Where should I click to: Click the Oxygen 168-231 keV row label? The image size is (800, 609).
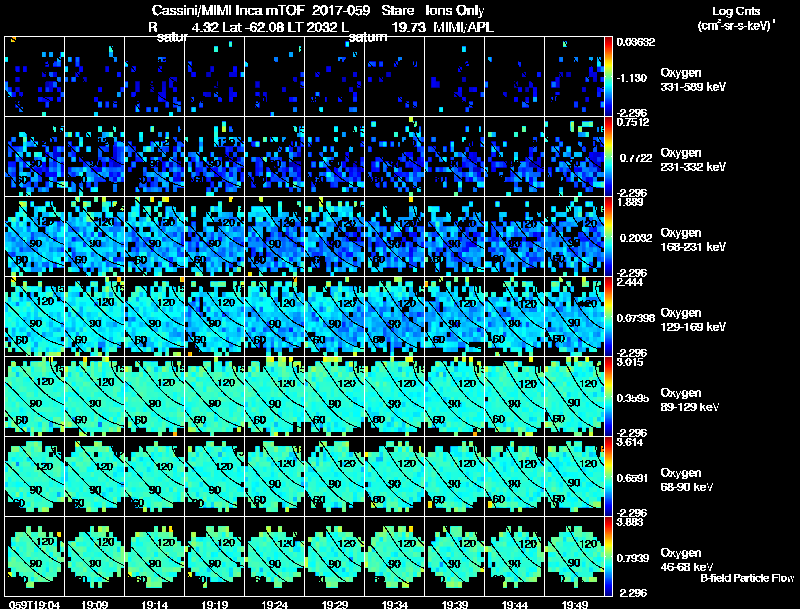pyautogui.click(x=692, y=239)
